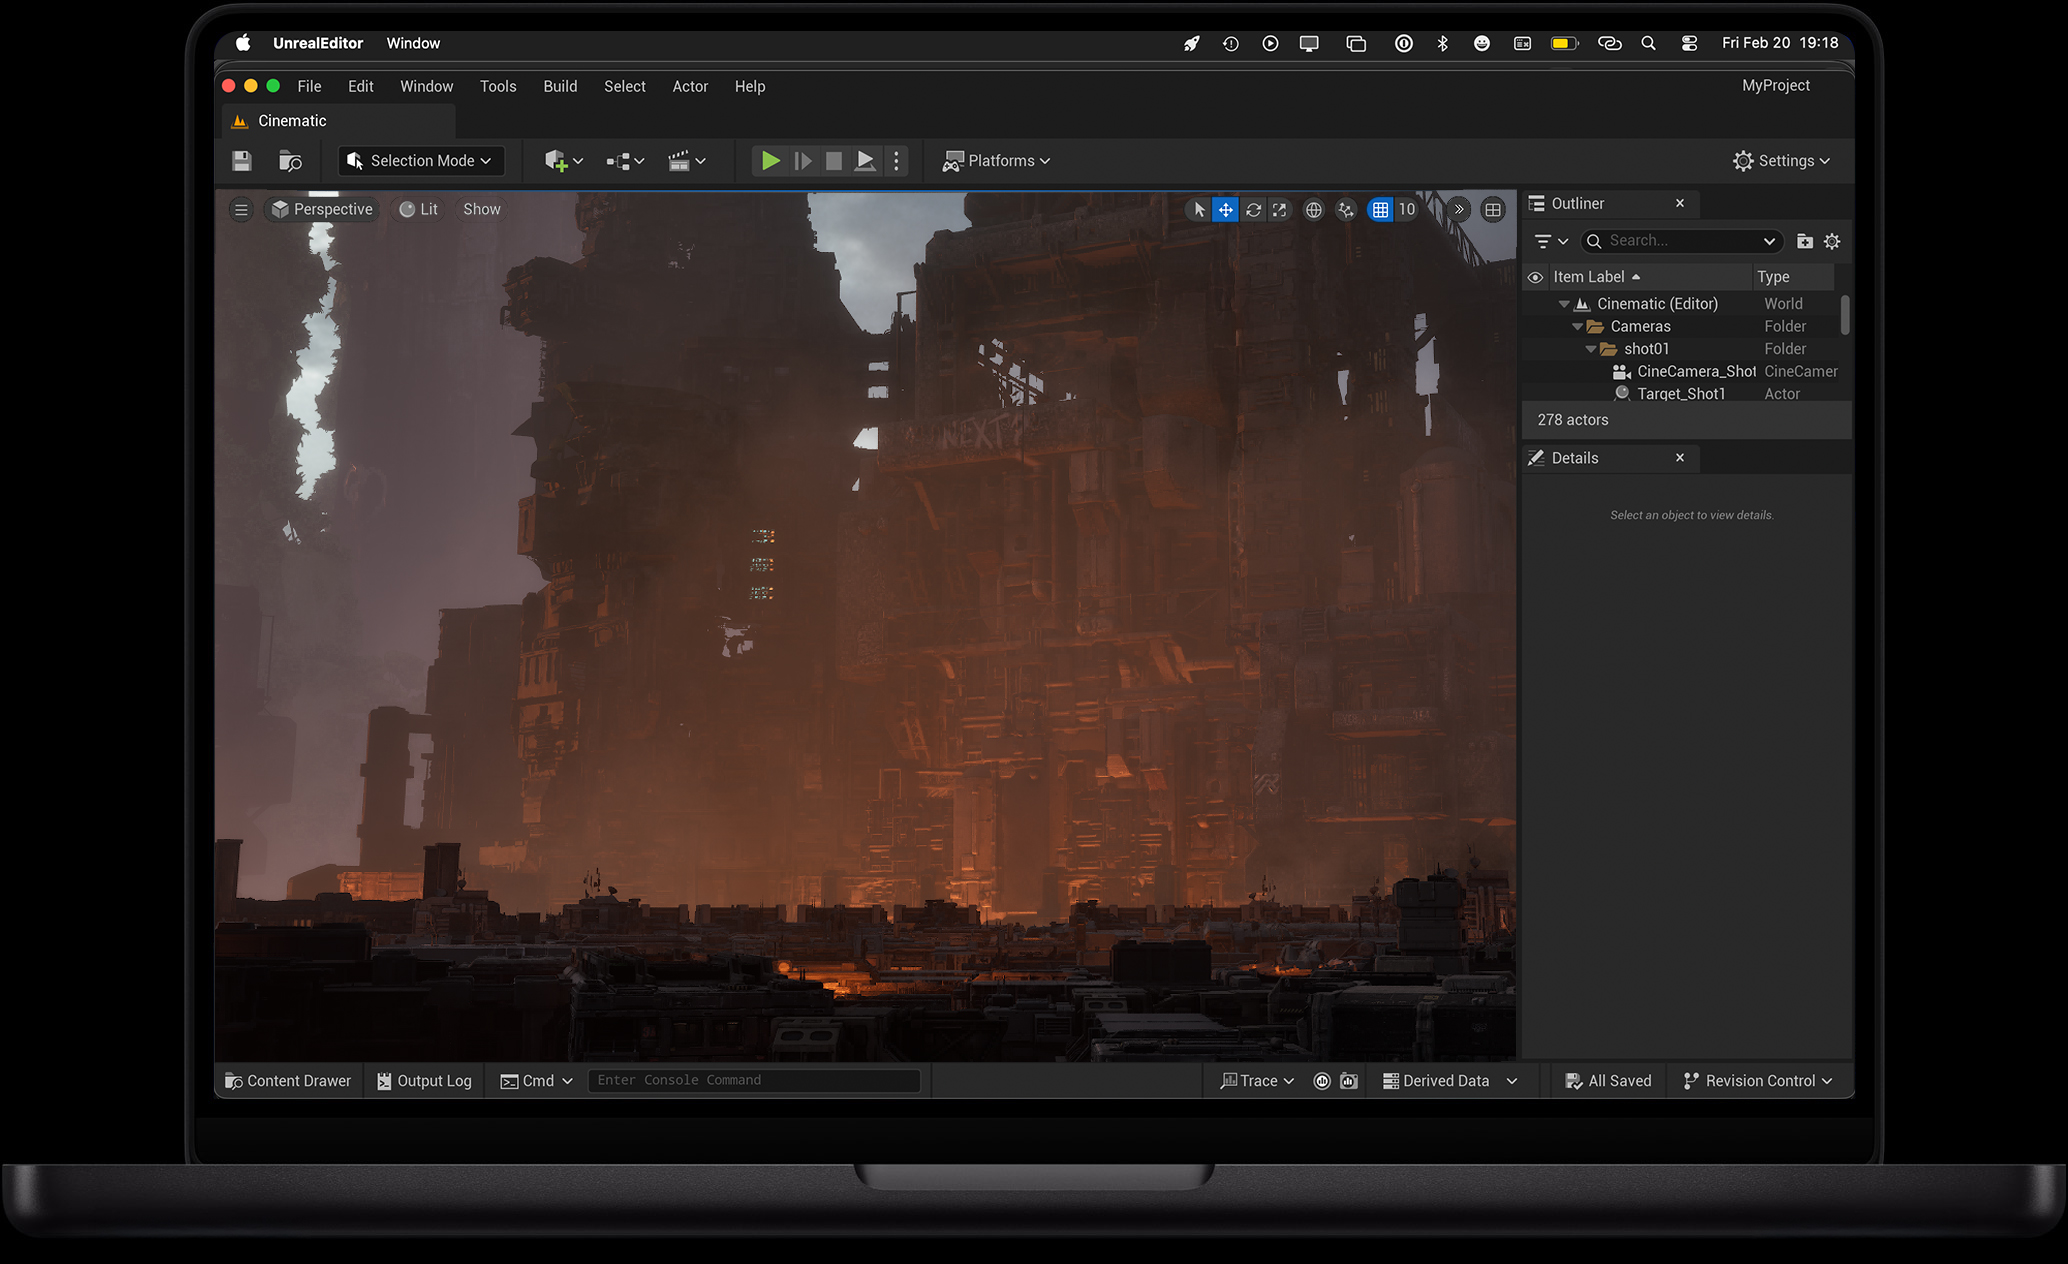Select the rotate transform tool
The height and width of the screenshot is (1264, 2068).
[1253, 210]
